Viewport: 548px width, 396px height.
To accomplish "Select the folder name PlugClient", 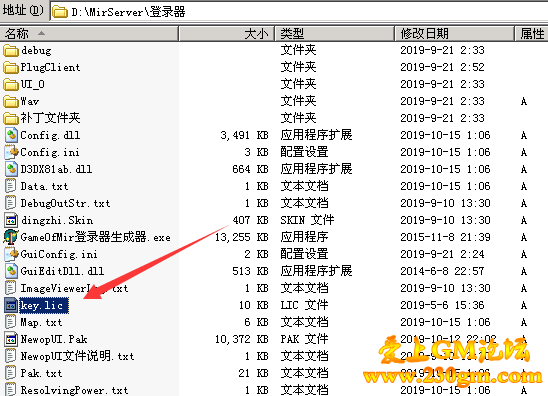I will (50, 67).
